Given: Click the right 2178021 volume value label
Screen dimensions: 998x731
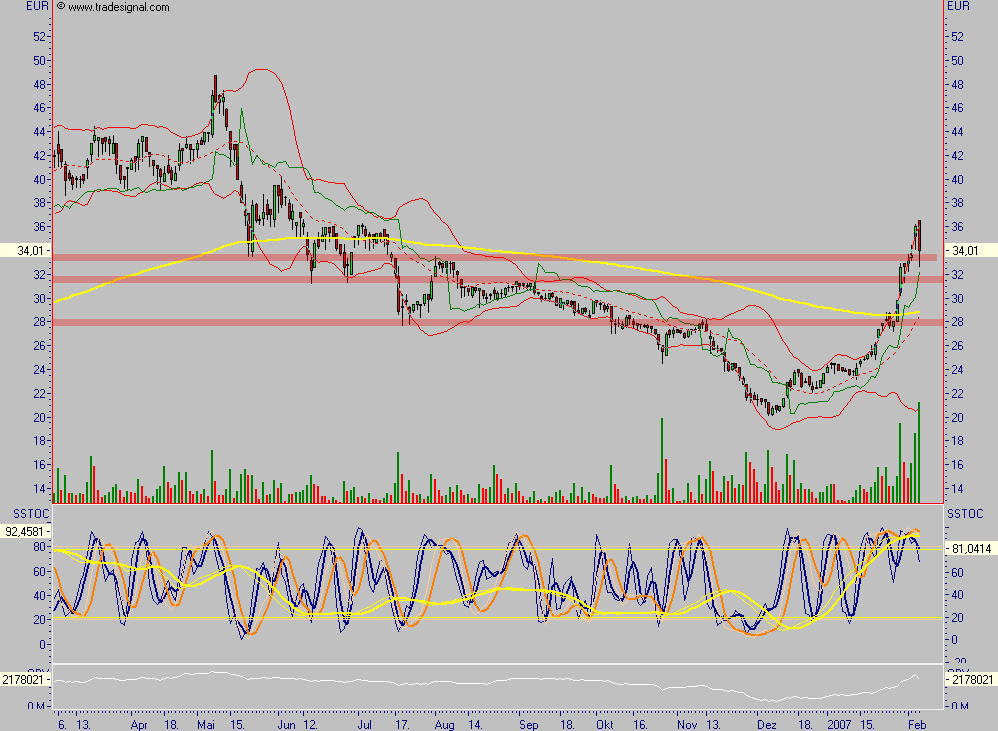Looking at the screenshot, I should pyautogui.click(x=969, y=680).
